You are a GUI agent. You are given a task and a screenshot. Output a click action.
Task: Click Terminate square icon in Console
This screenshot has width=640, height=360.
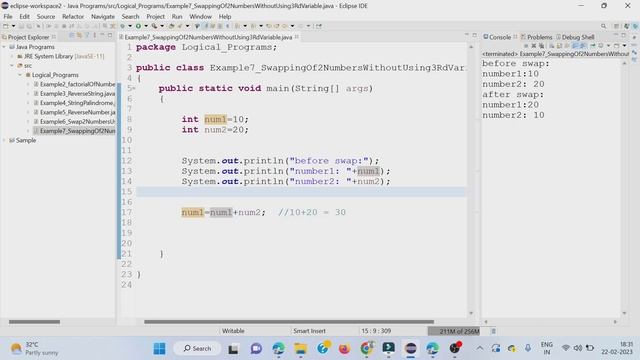[x=526, y=46]
